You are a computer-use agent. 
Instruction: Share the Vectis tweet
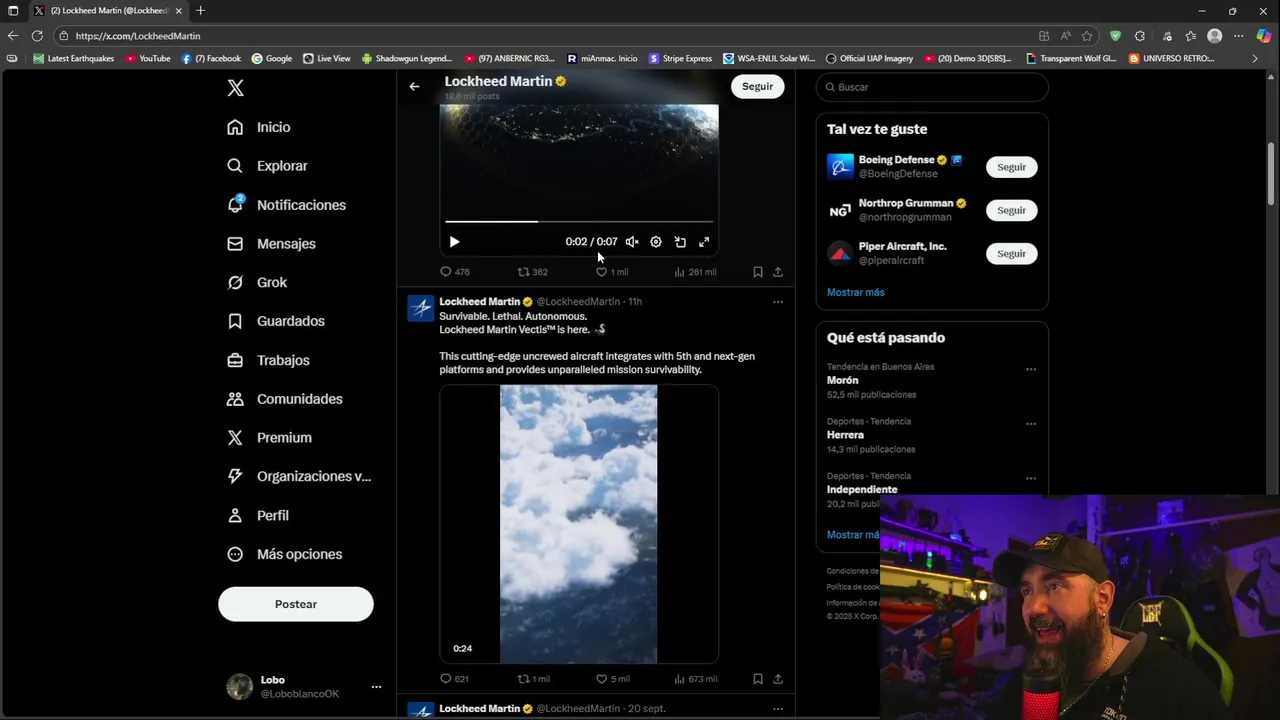(x=778, y=679)
